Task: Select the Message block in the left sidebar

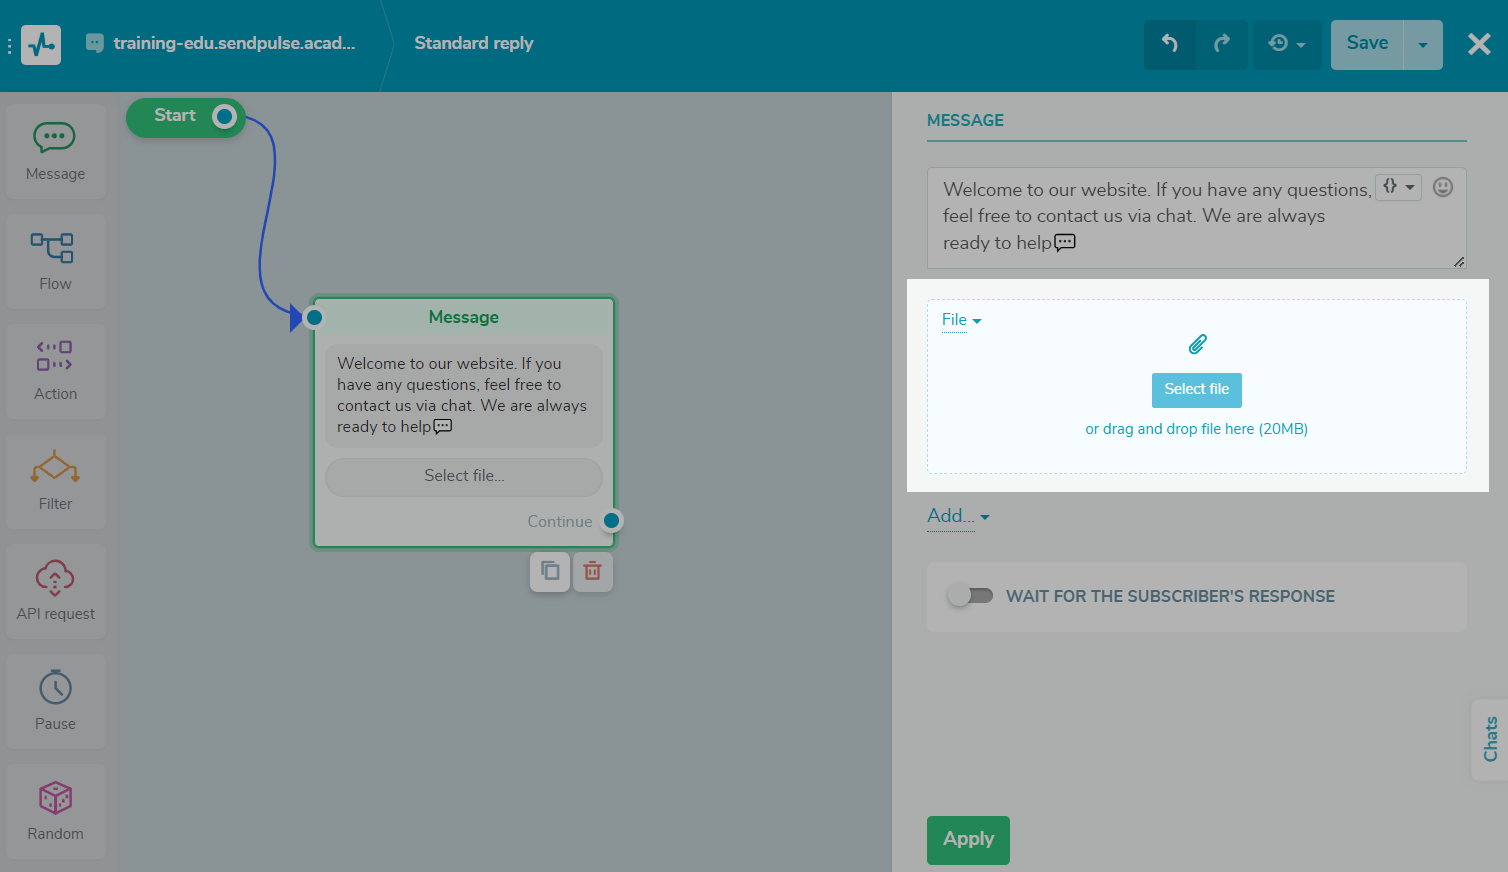Action: (55, 150)
